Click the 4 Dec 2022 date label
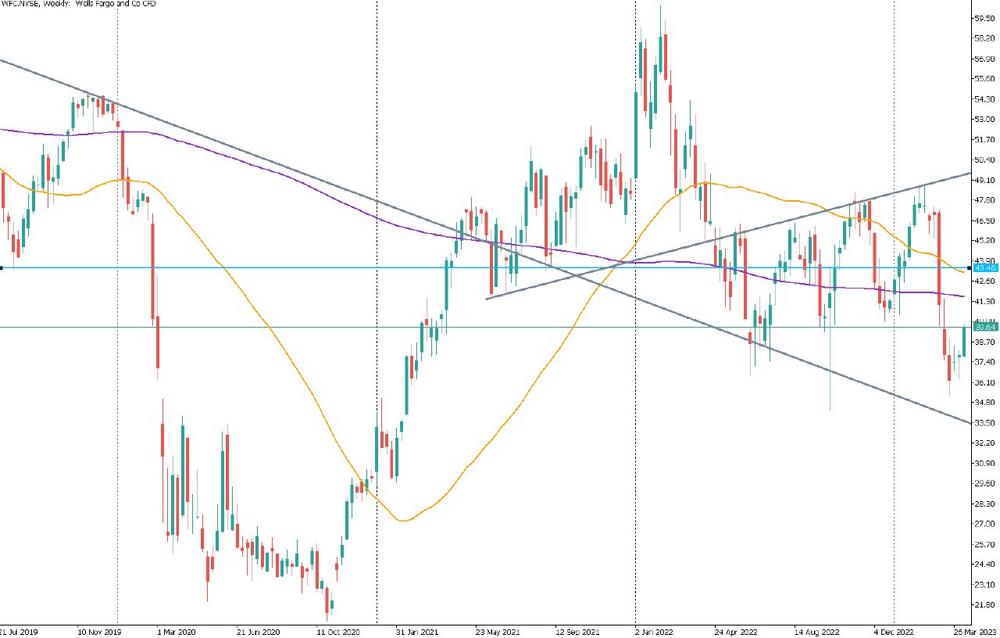 895,632
